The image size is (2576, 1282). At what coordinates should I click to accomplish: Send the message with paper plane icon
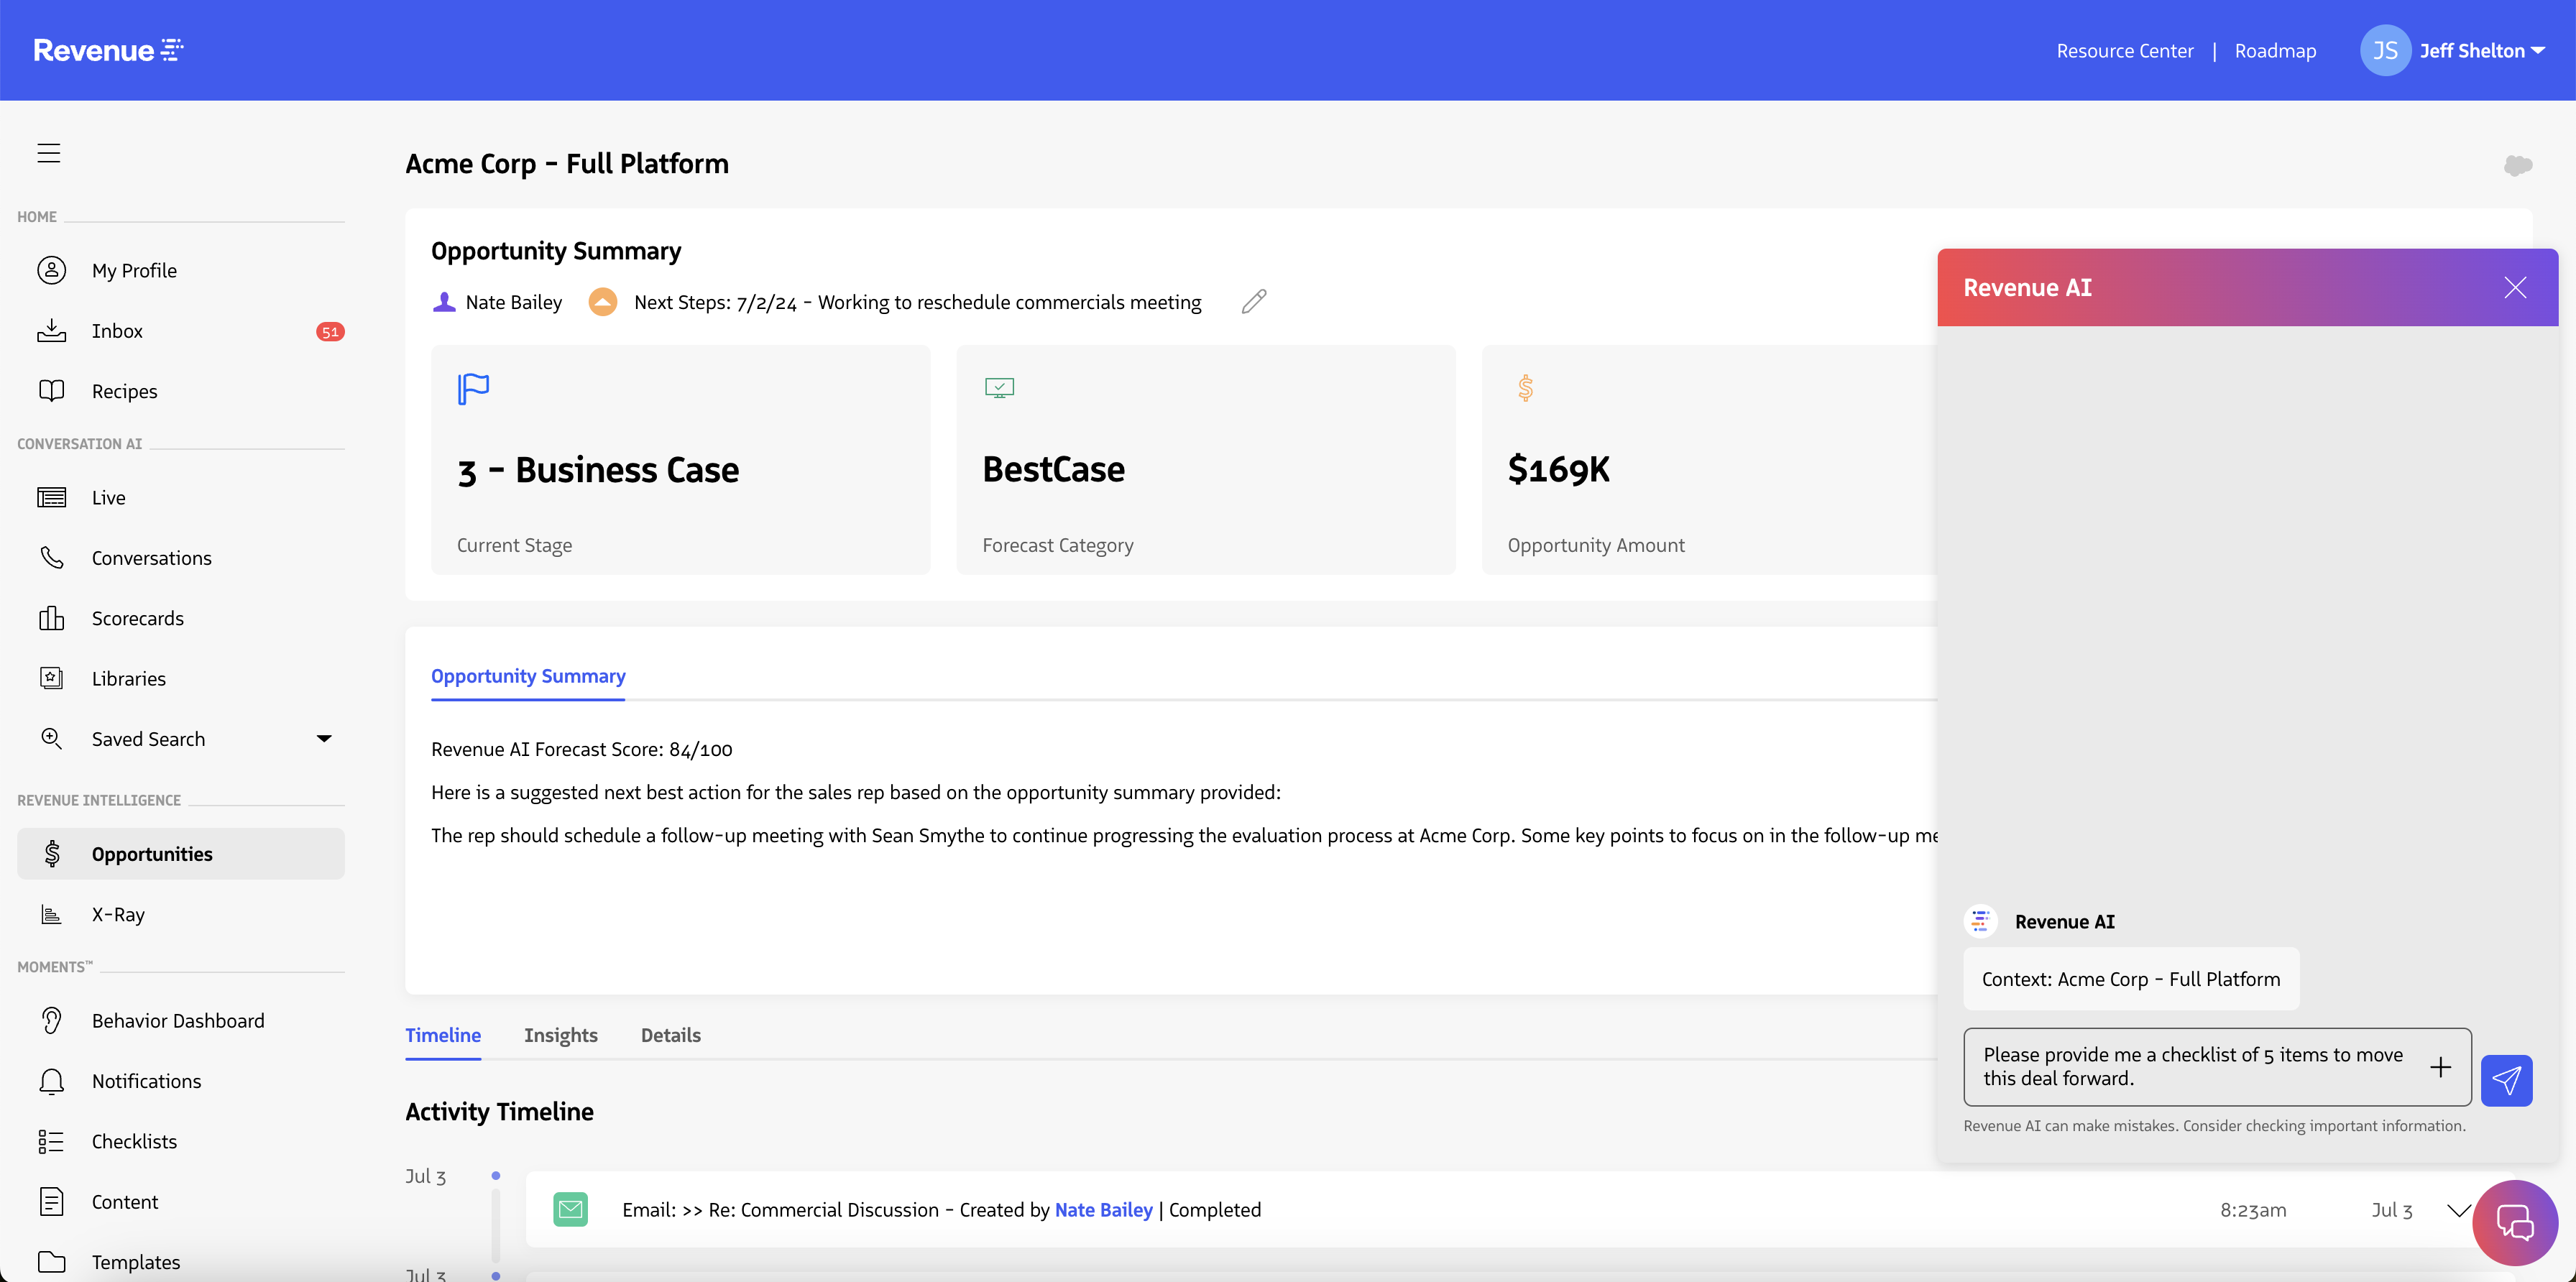(2506, 1079)
